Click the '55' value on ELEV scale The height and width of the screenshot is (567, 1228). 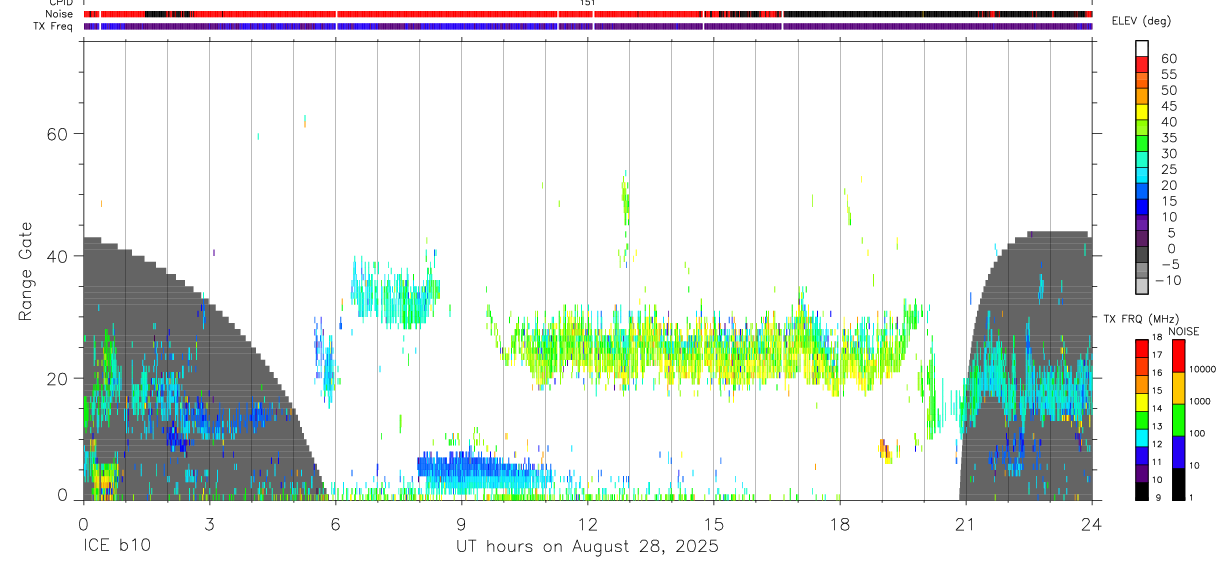pyautogui.click(x=1168, y=74)
